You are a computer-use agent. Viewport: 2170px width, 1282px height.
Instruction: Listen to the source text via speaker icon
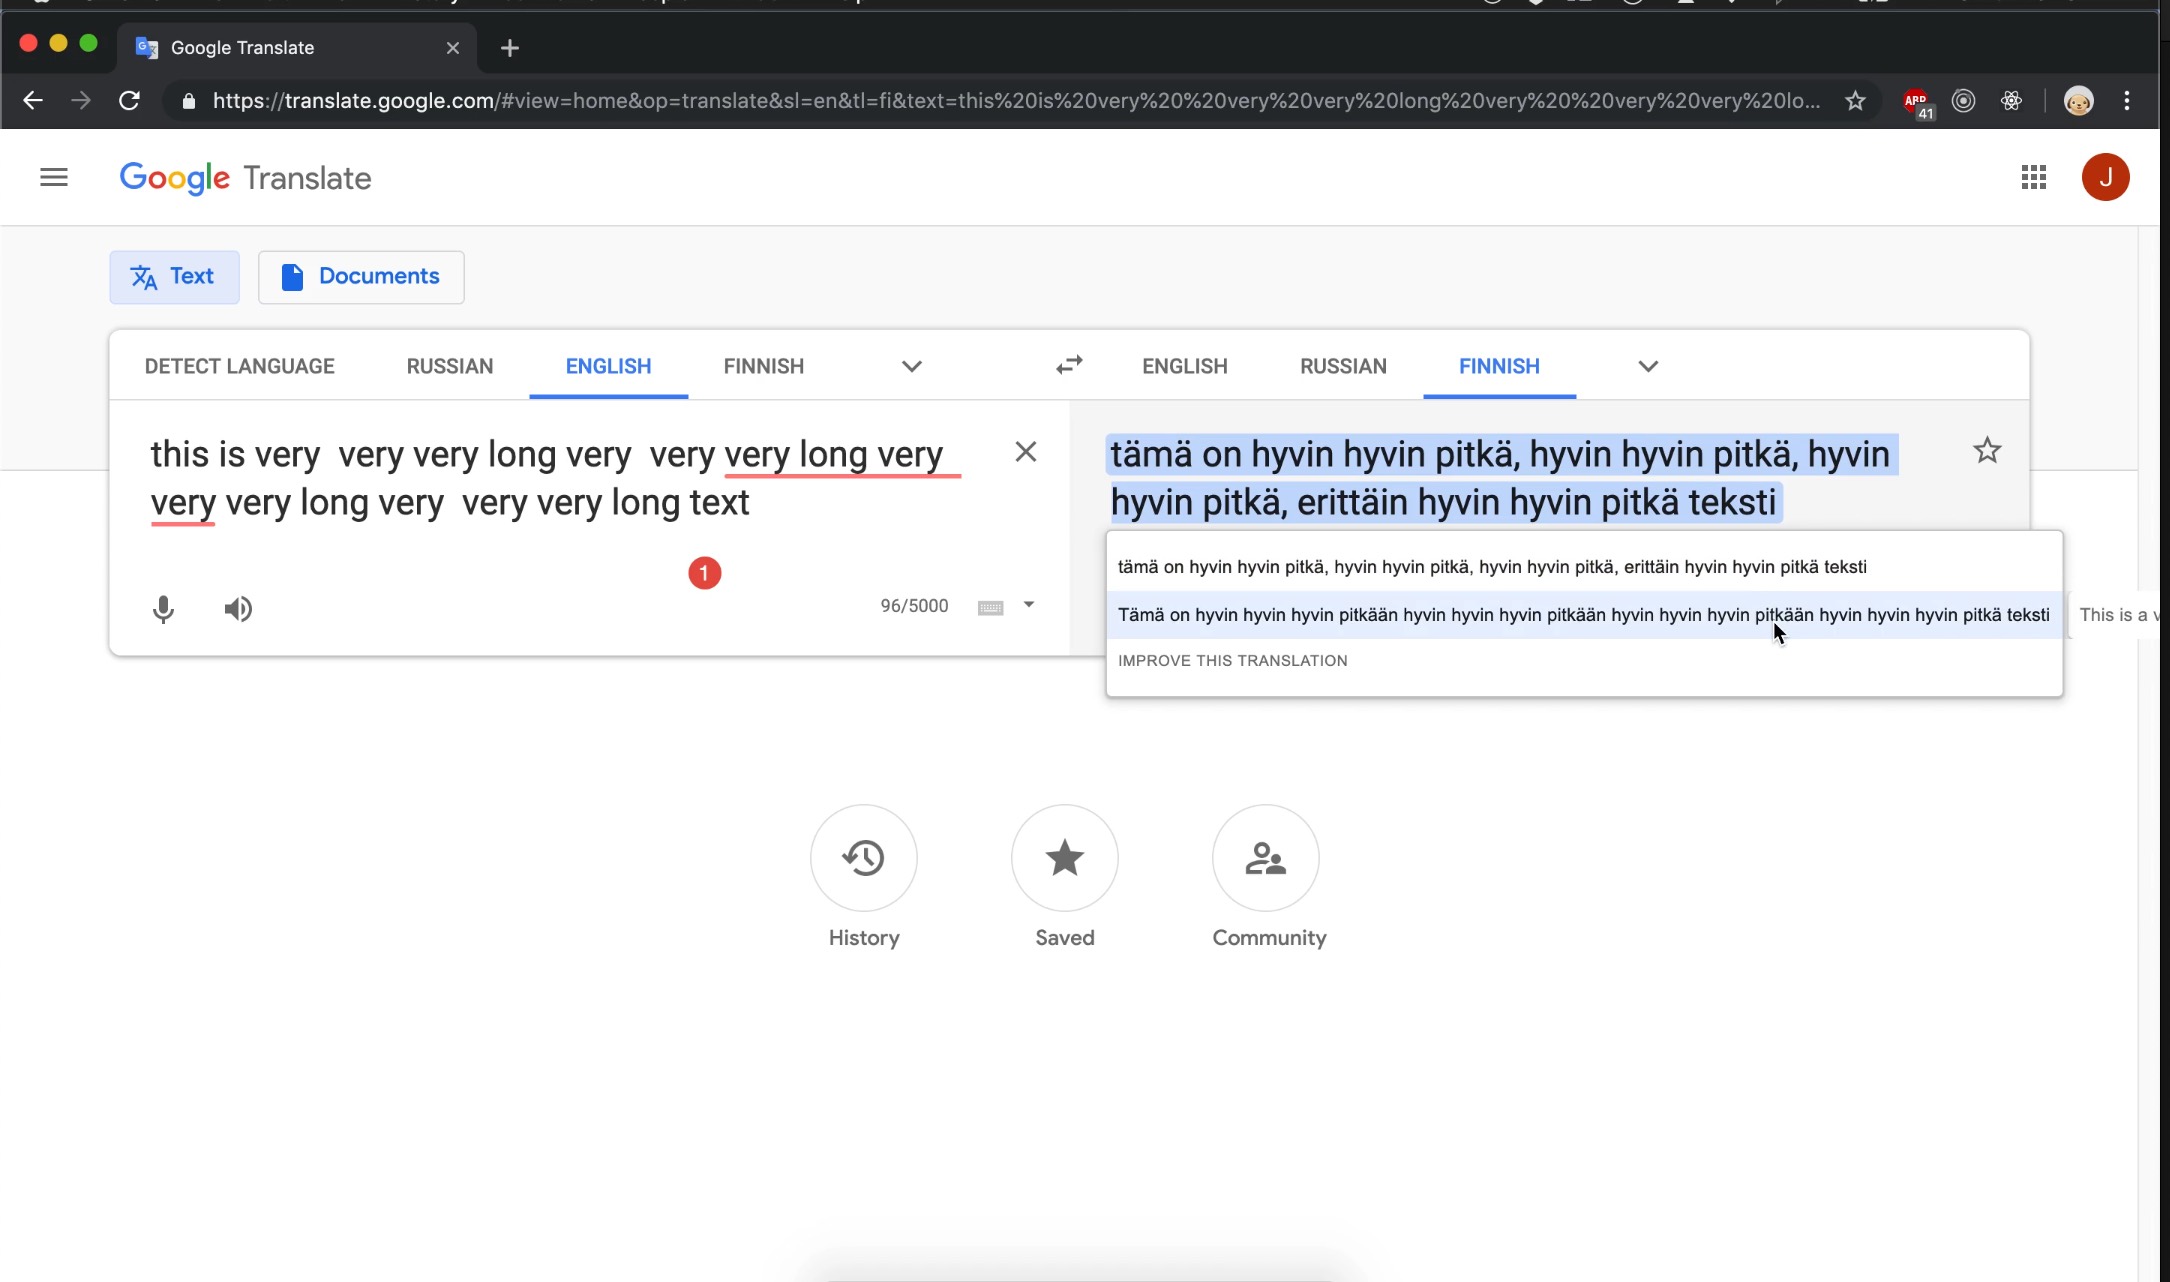238,609
